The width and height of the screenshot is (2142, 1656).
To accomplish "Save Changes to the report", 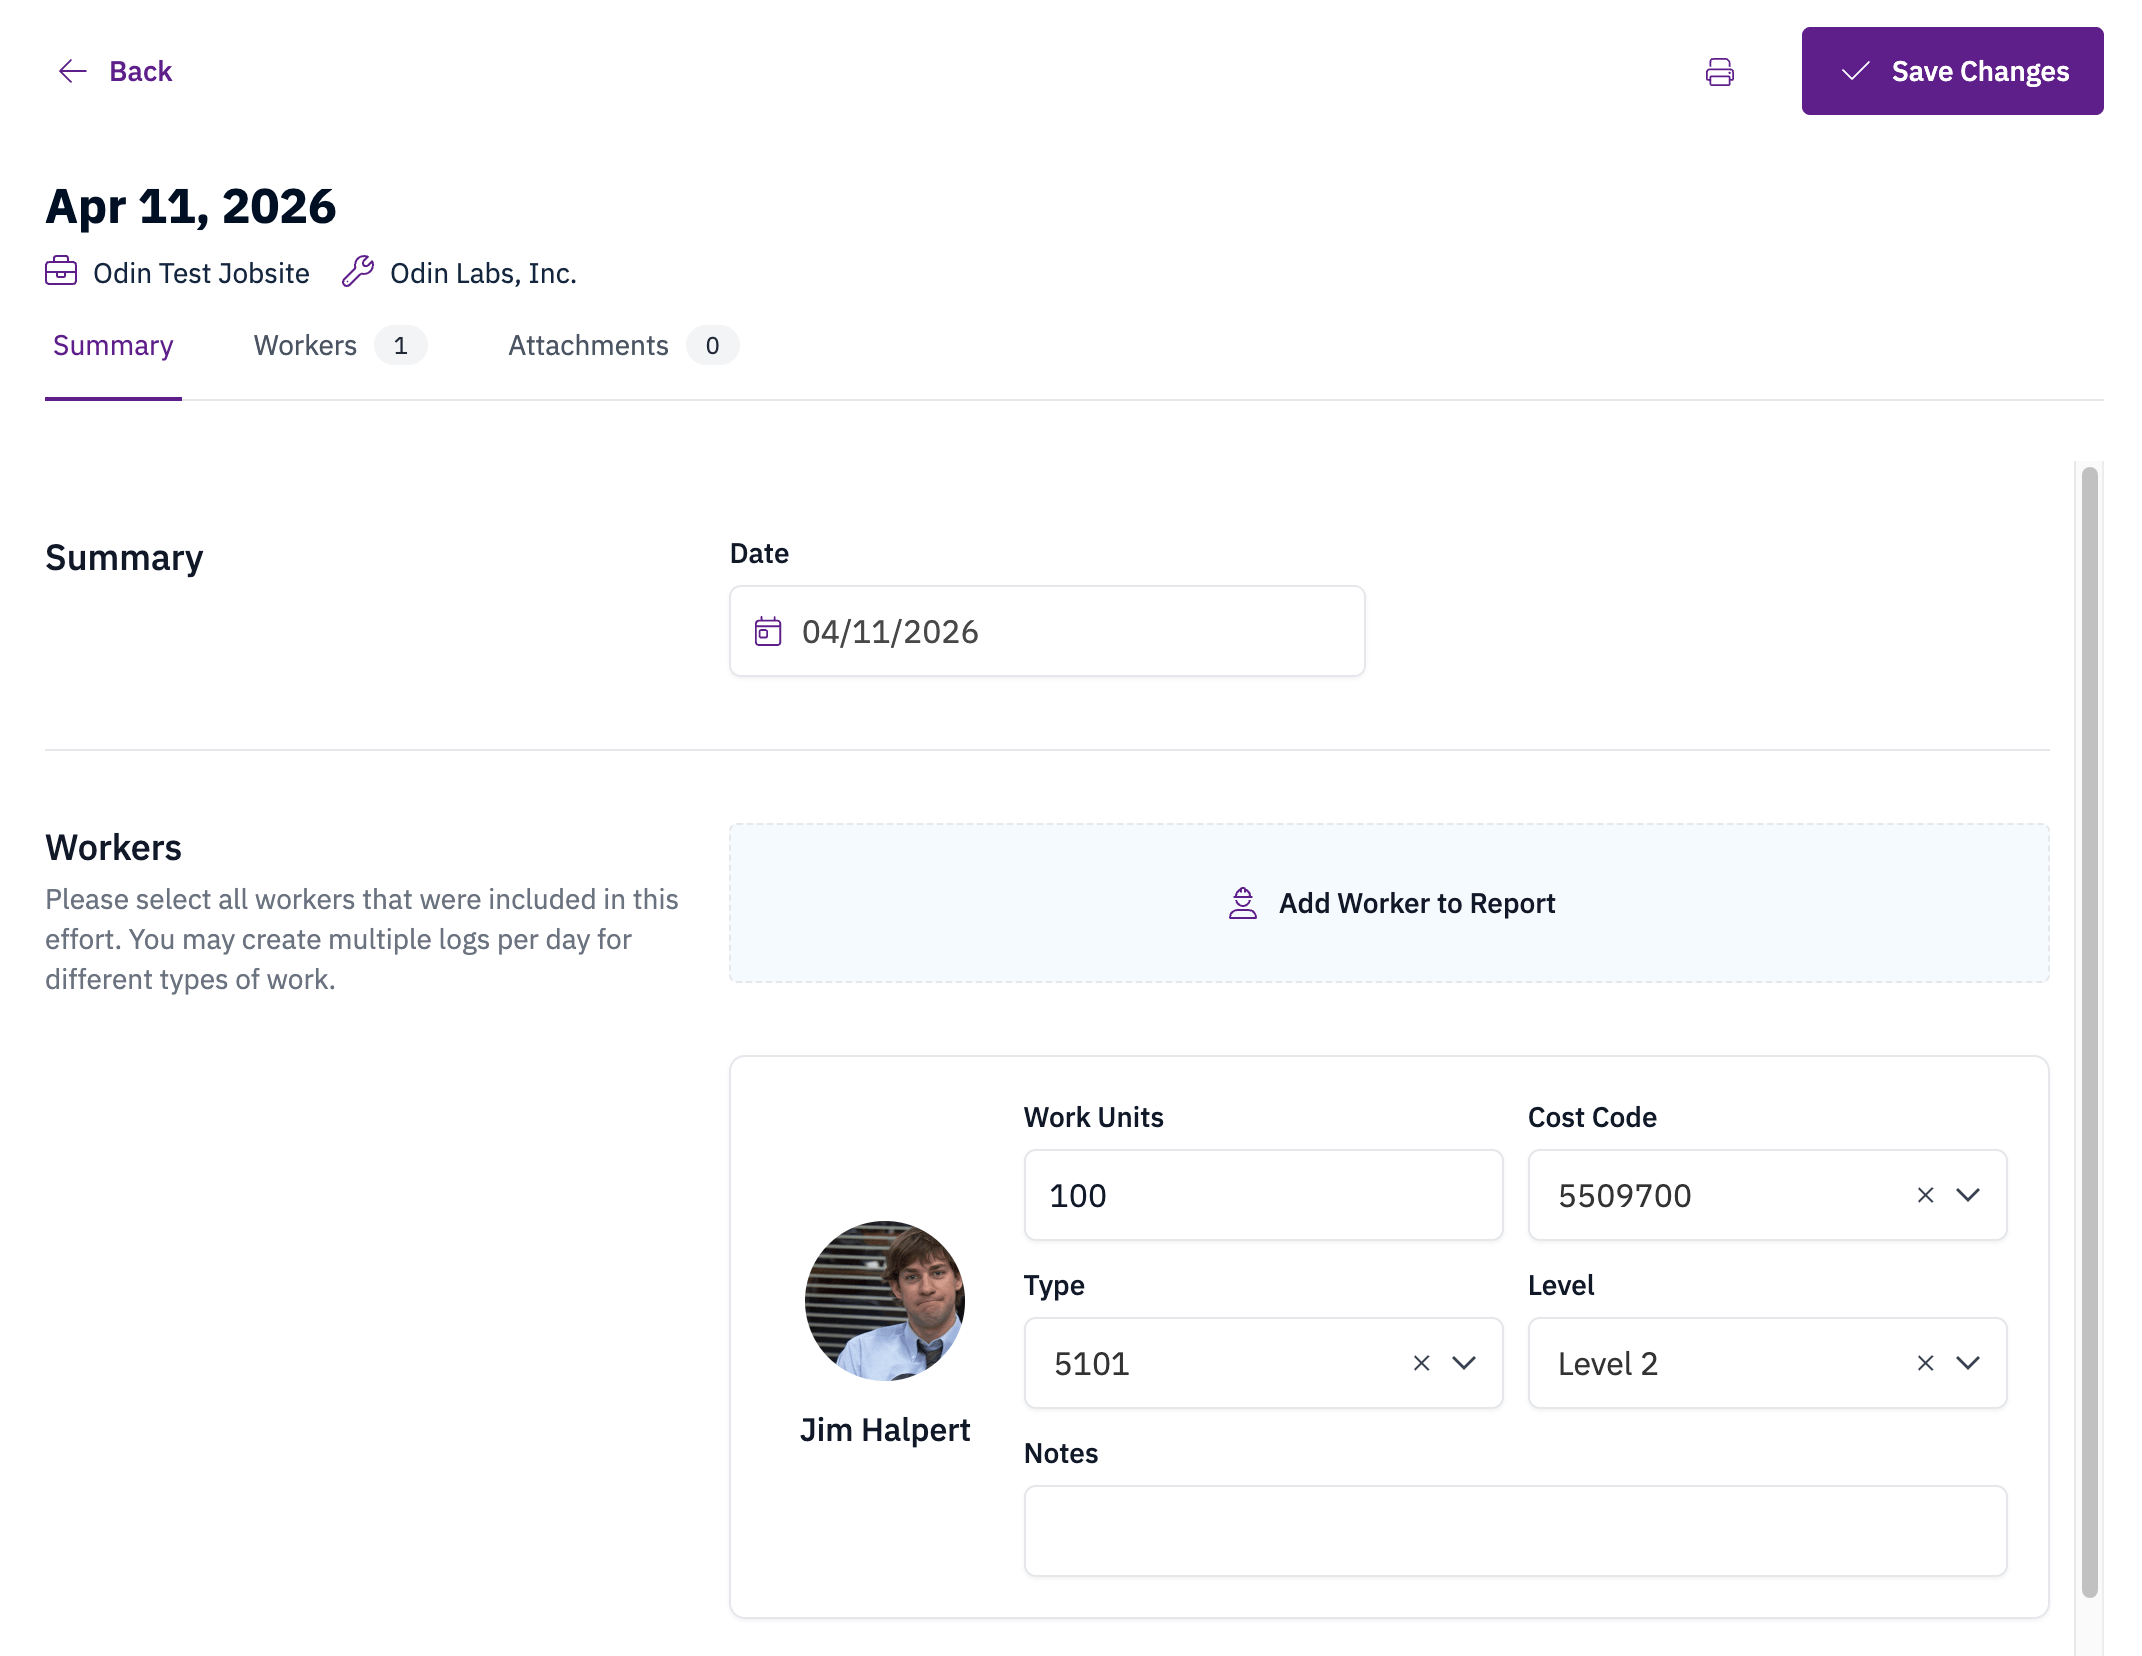I will tap(1952, 71).
